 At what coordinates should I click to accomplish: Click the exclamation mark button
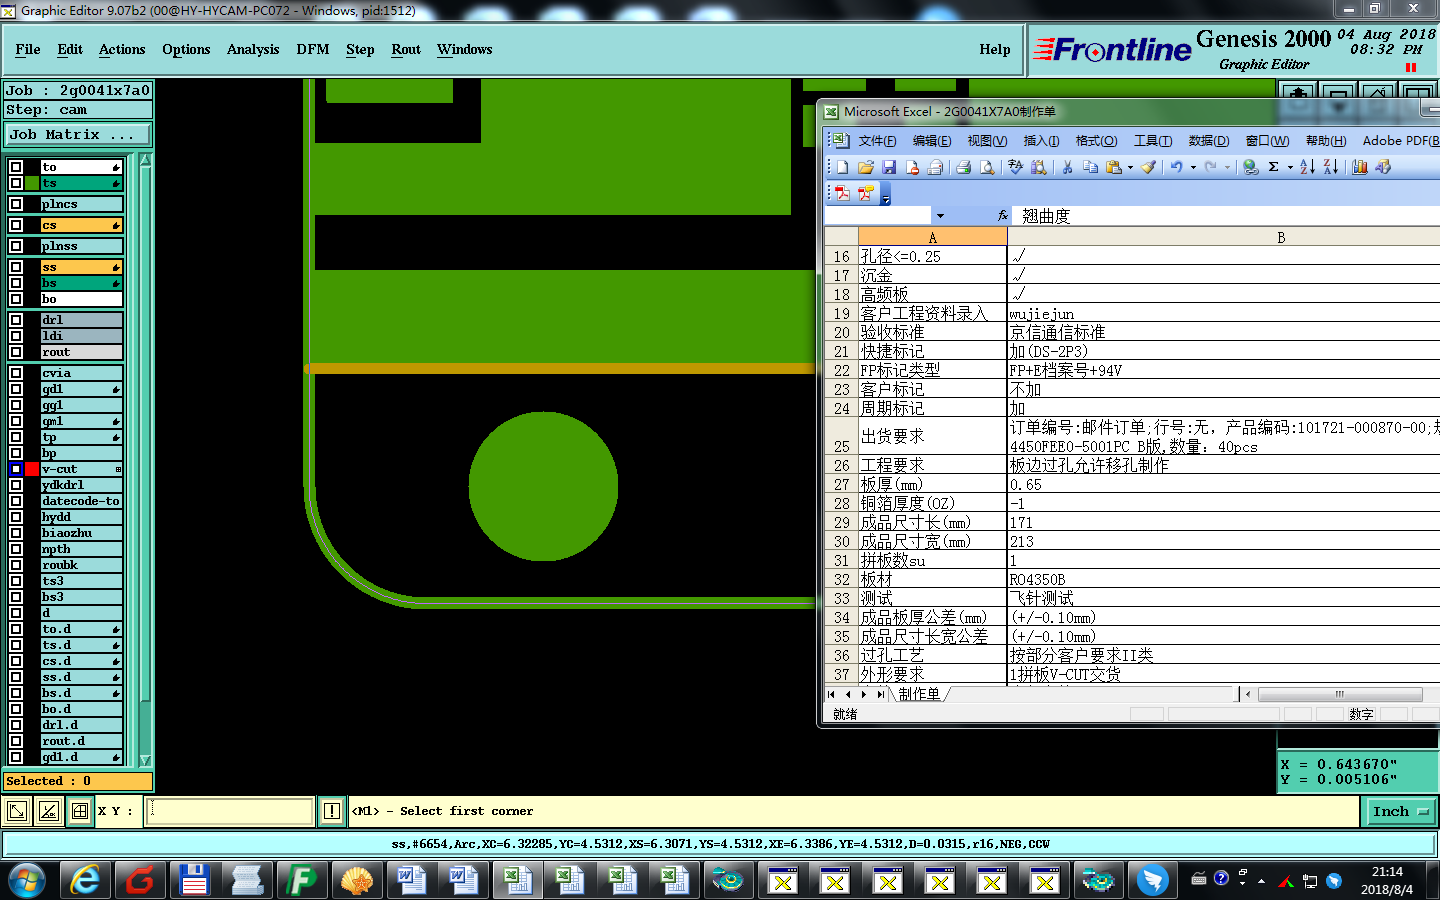tap(332, 811)
